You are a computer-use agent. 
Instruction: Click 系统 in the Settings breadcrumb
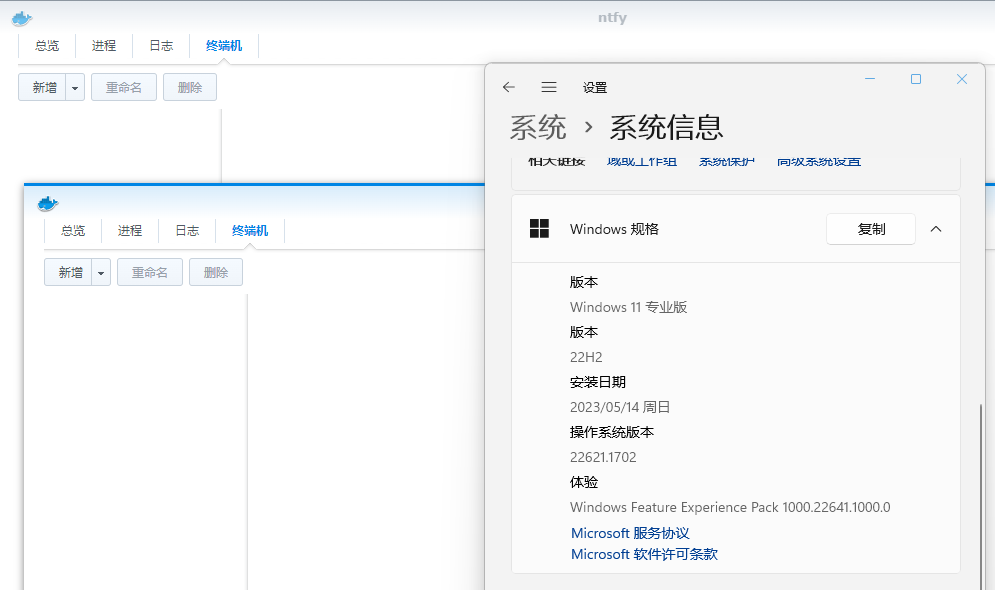538,128
